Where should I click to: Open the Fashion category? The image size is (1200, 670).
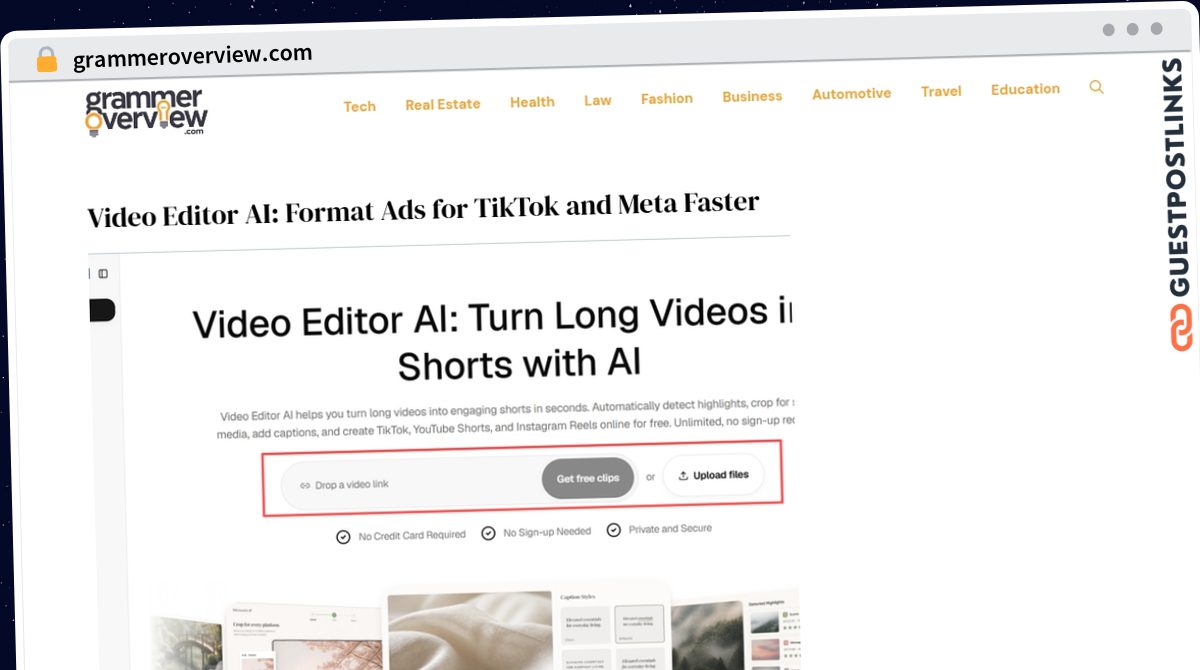(667, 98)
